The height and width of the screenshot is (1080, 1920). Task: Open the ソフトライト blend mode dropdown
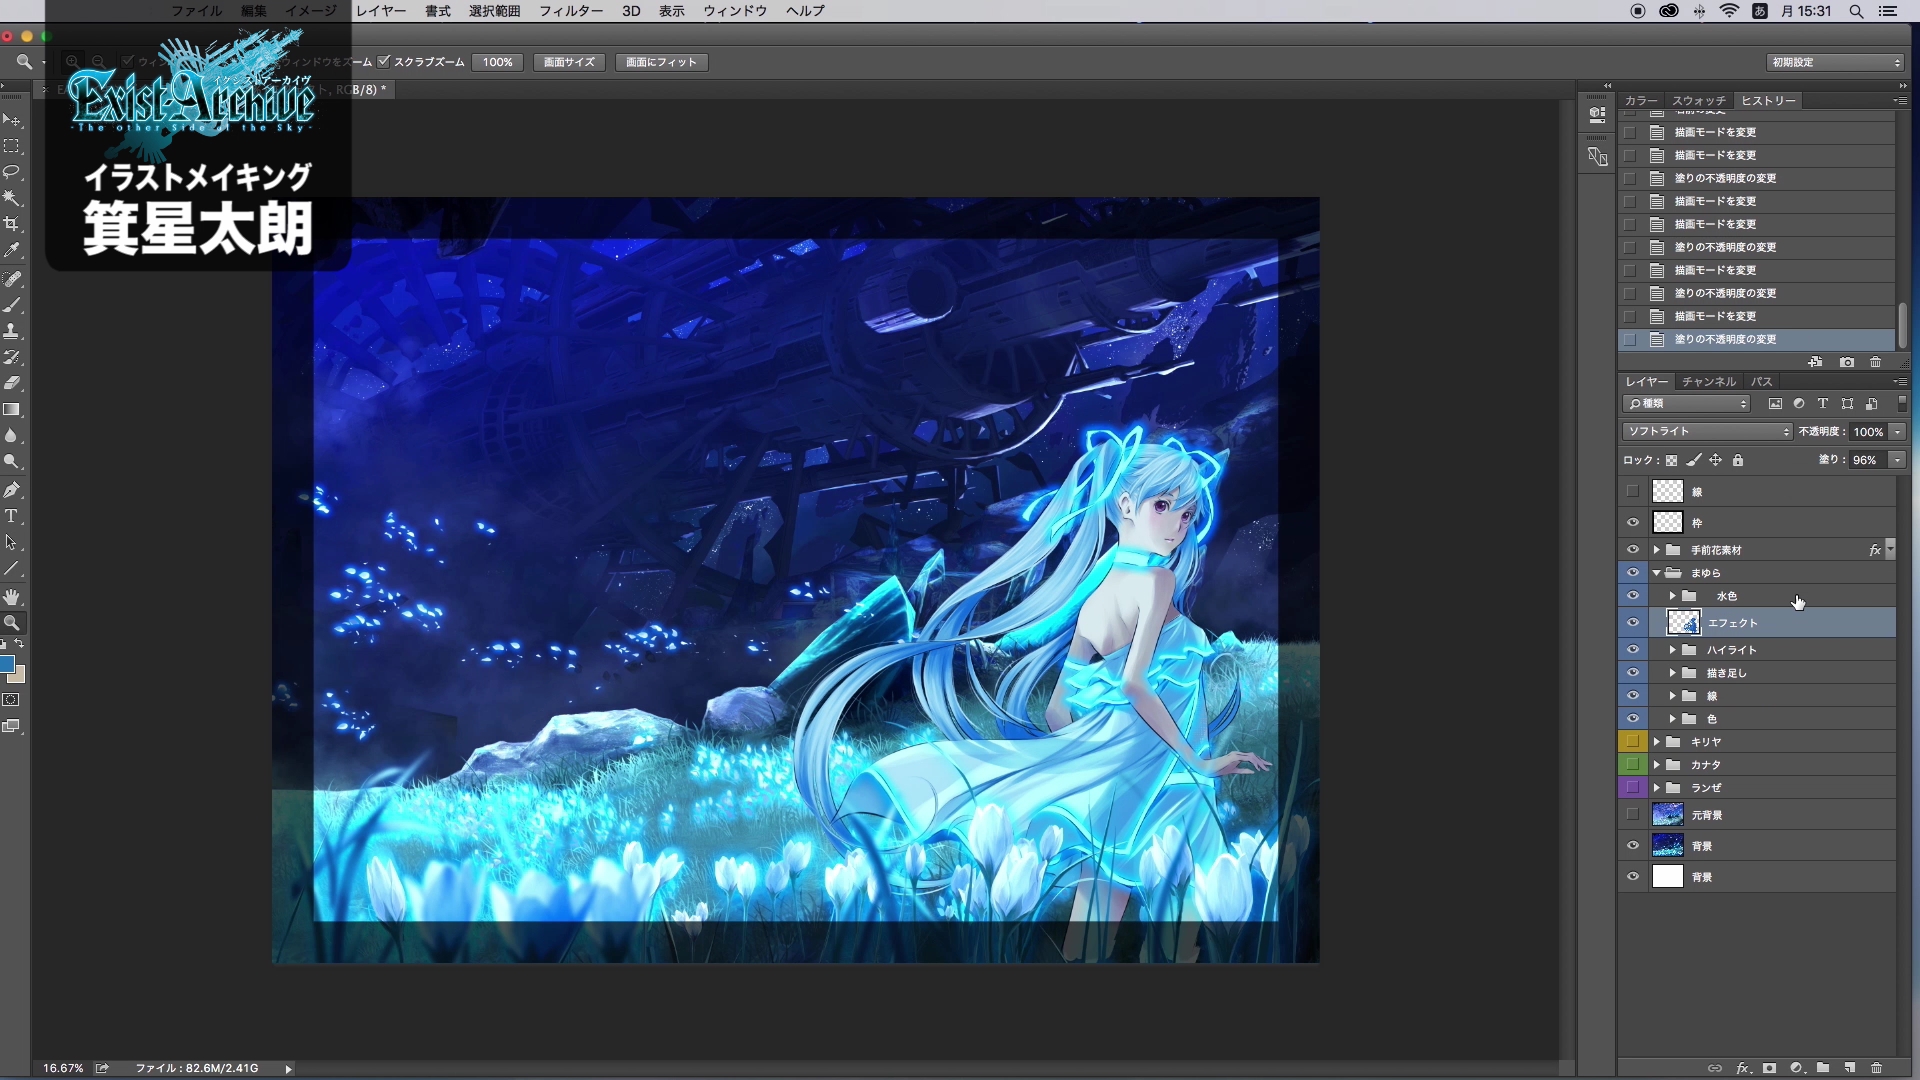(x=1707, y=432)
